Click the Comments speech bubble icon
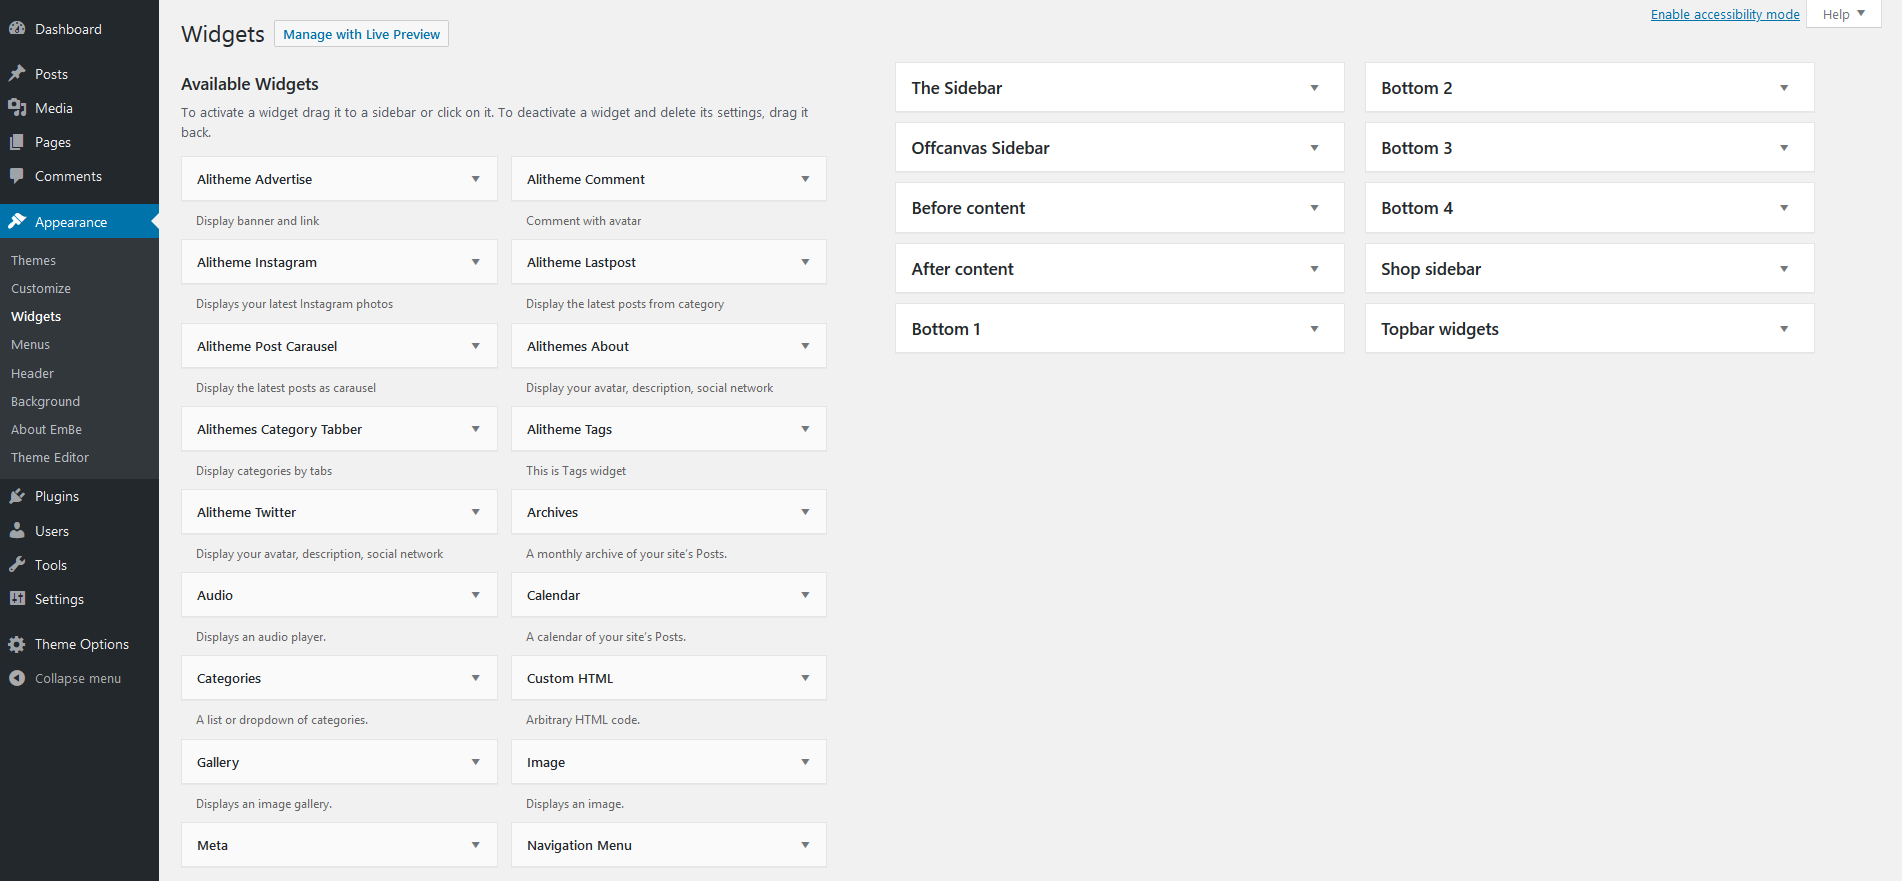Screen dimensions: 1902x881 (x=17, y=176)
